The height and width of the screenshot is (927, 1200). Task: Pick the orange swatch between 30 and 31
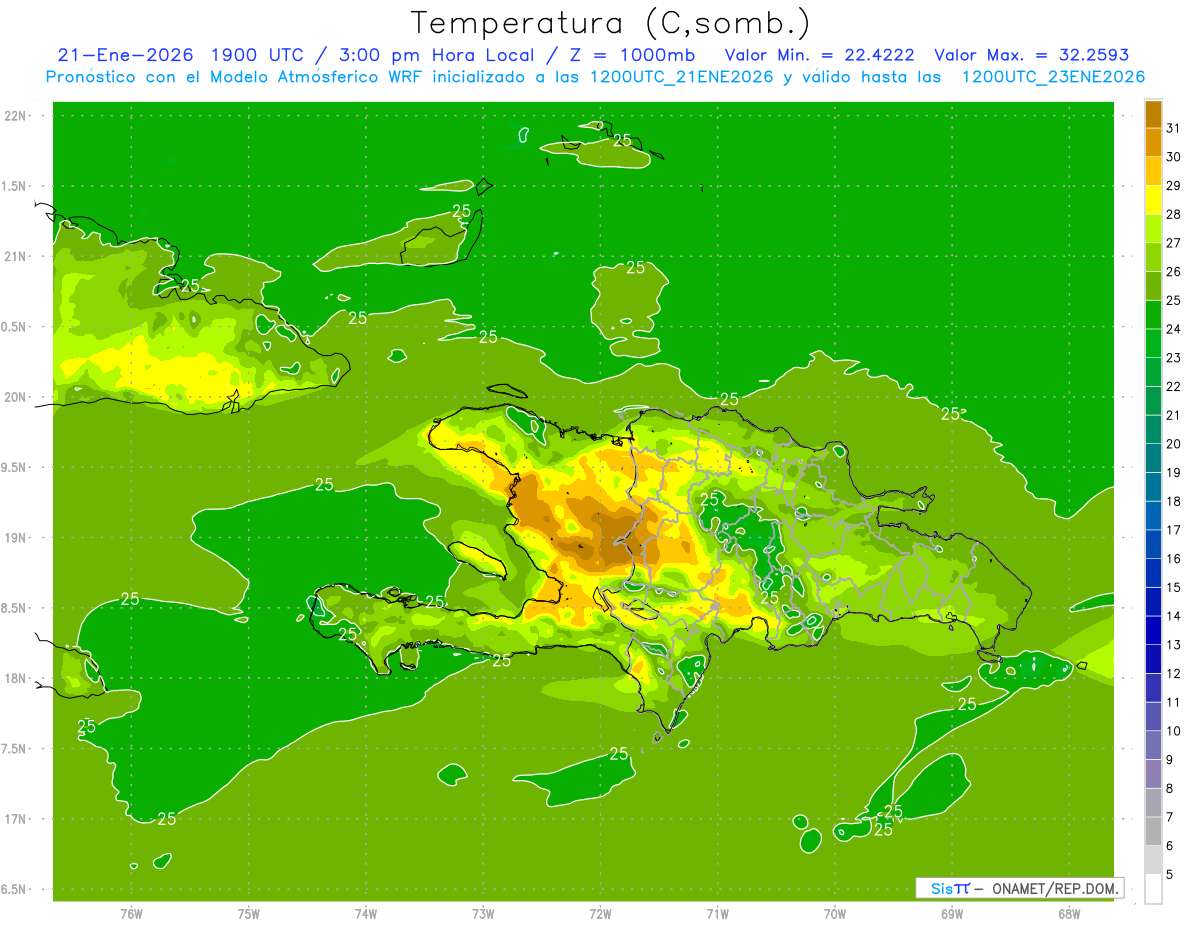[1153, 143]
